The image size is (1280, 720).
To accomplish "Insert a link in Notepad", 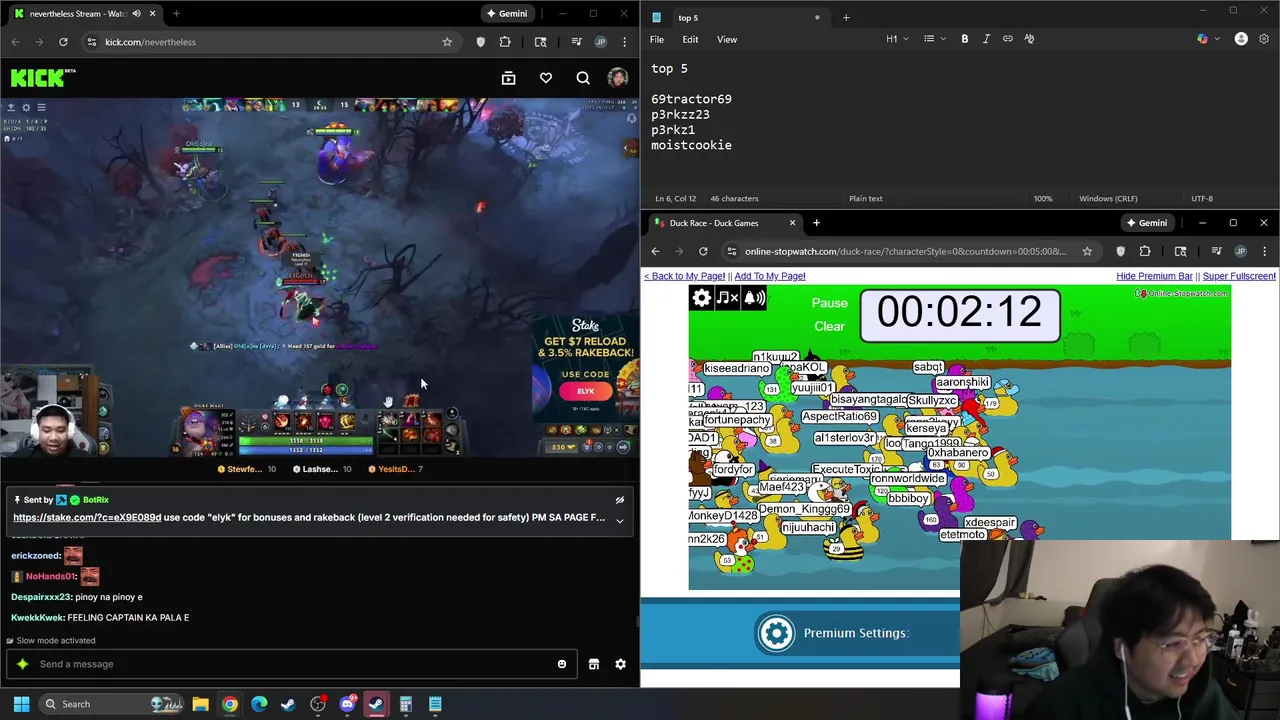I will click(x=1008, y=39).
